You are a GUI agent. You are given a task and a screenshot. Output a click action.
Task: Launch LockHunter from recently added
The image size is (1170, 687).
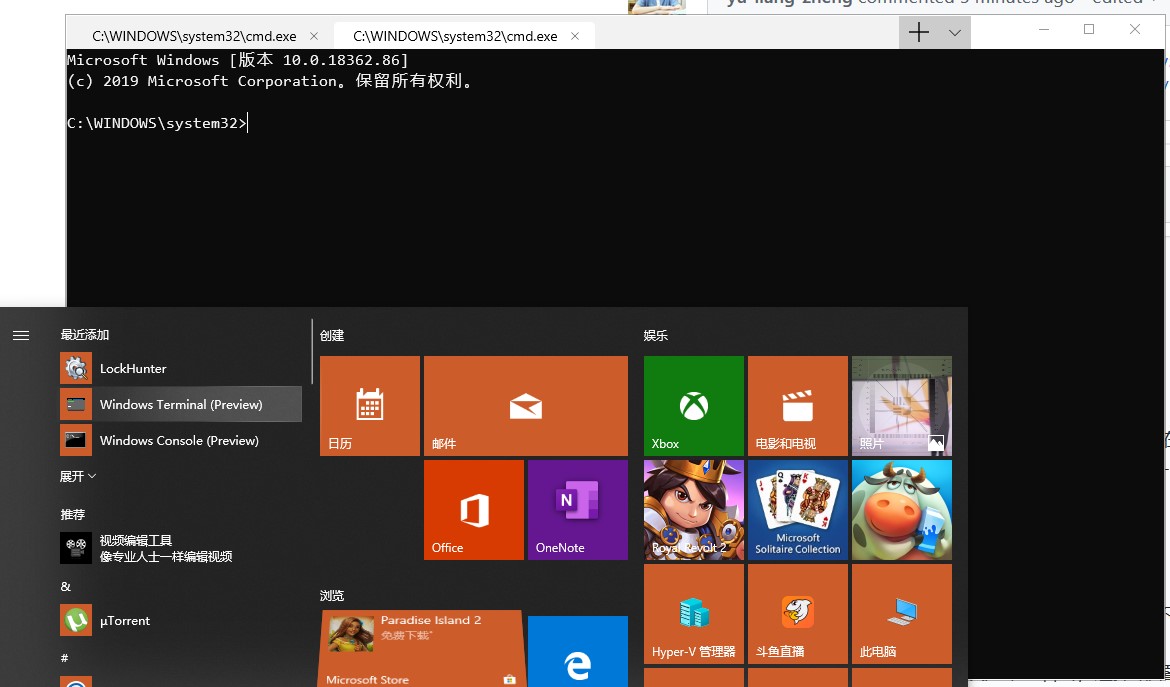tap(181, 368)
